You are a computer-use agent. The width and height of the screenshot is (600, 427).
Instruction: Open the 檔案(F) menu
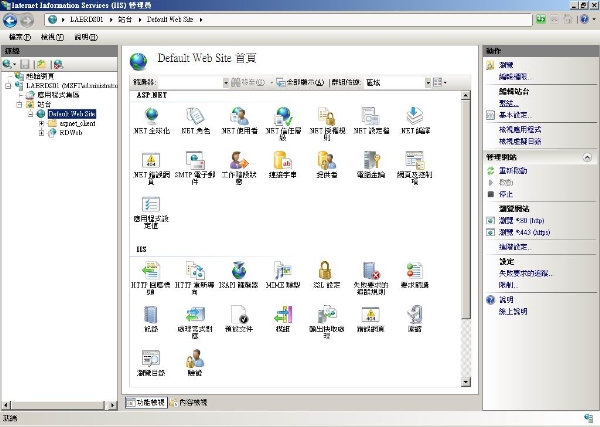[x=20, y=37]
